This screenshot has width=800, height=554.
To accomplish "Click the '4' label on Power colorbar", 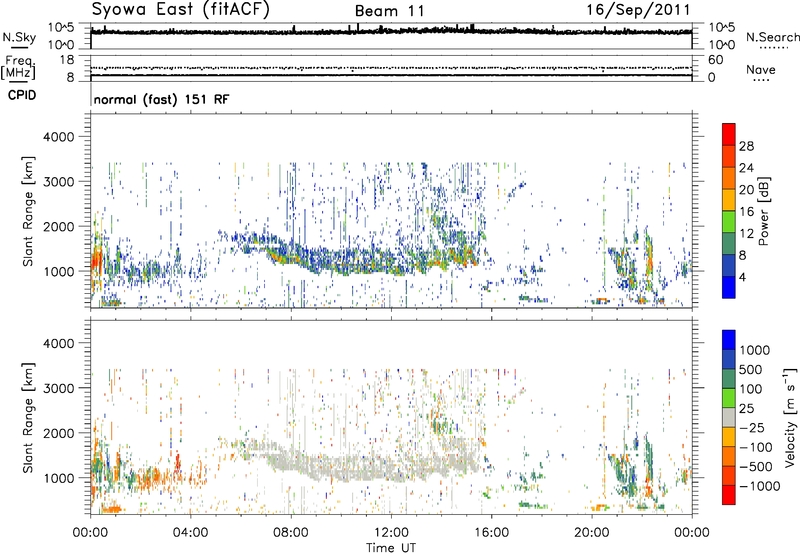I will [743, 277].
